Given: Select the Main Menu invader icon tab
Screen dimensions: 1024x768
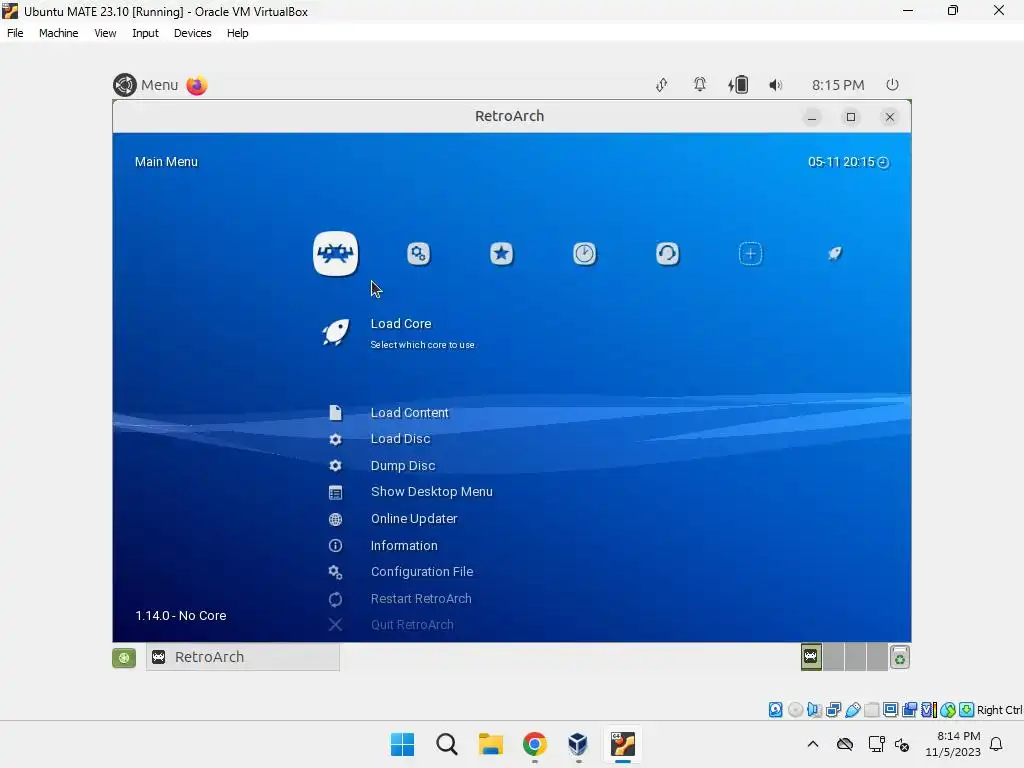Looking at the screenshot, I should click(335, 253).
